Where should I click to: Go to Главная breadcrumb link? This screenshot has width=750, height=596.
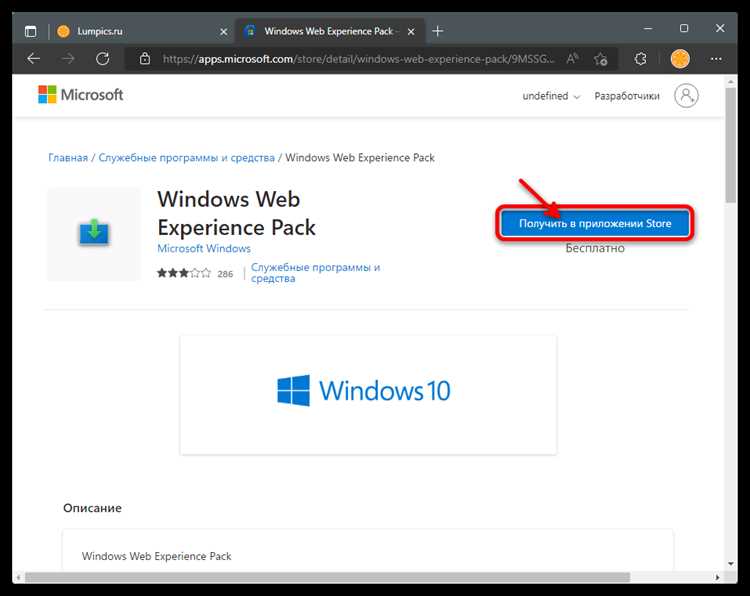[68, 158]
